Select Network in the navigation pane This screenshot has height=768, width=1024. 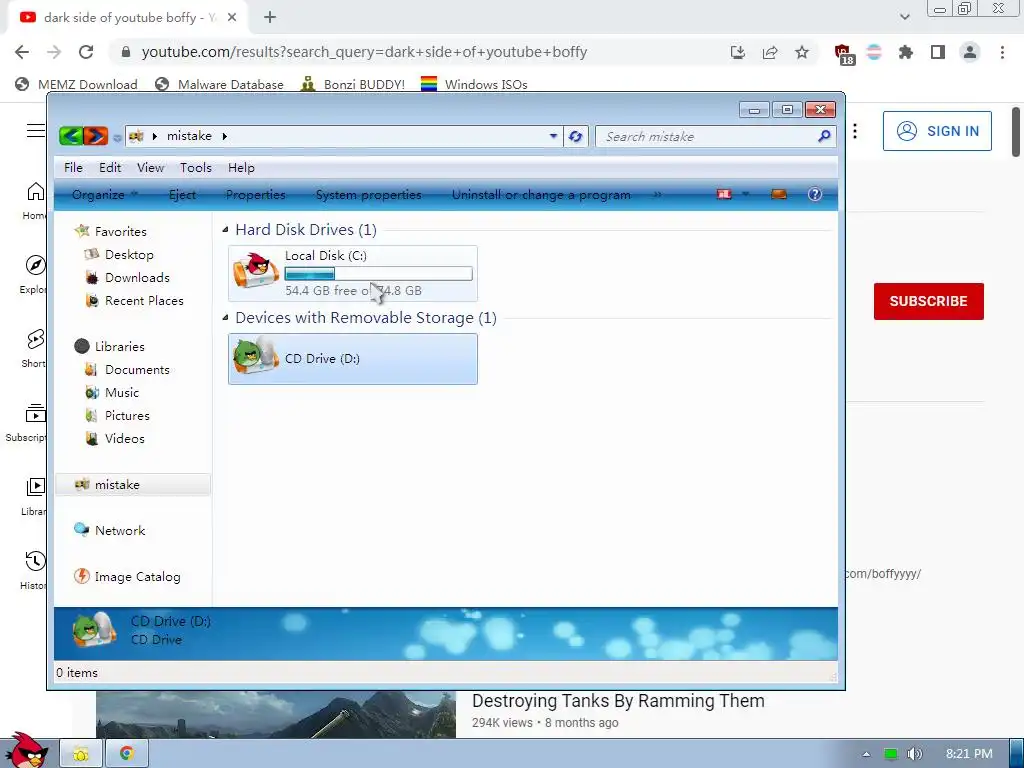pyautogui.click(x=120, y=531)
